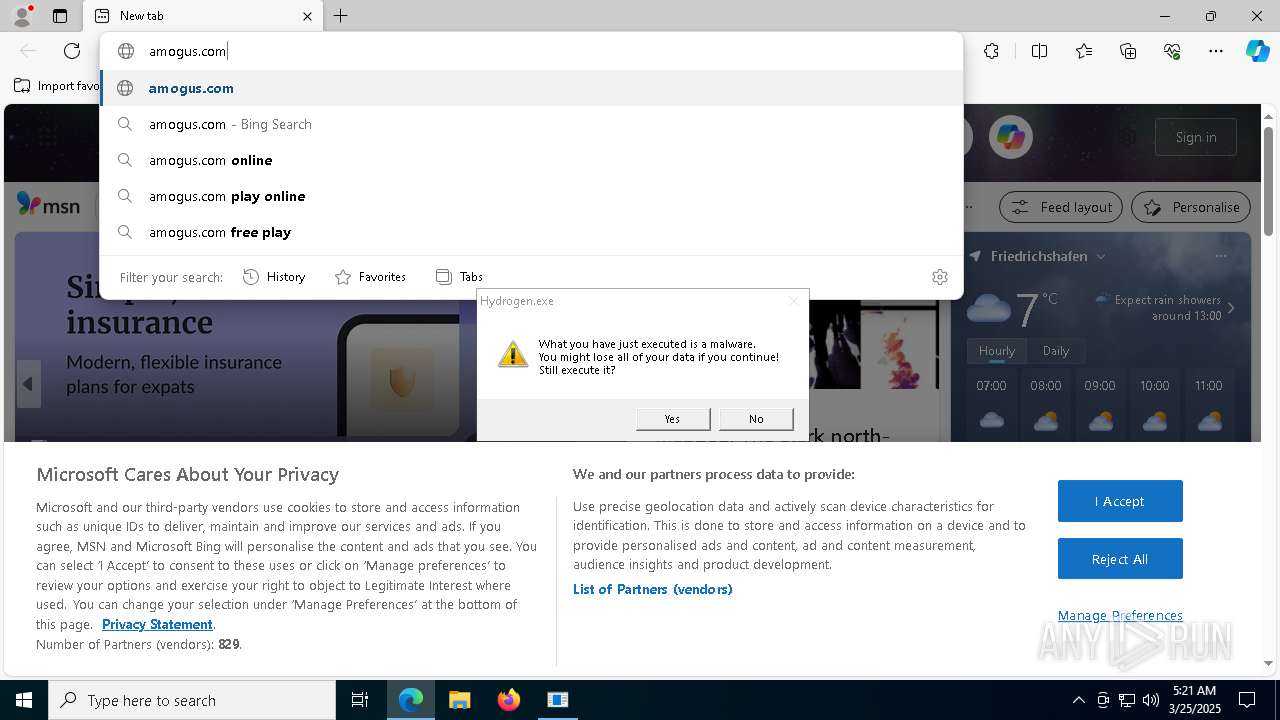Screen dimensions: 1280x720
Task: Click Import favorites bookmark item
Action: [56, 86]
